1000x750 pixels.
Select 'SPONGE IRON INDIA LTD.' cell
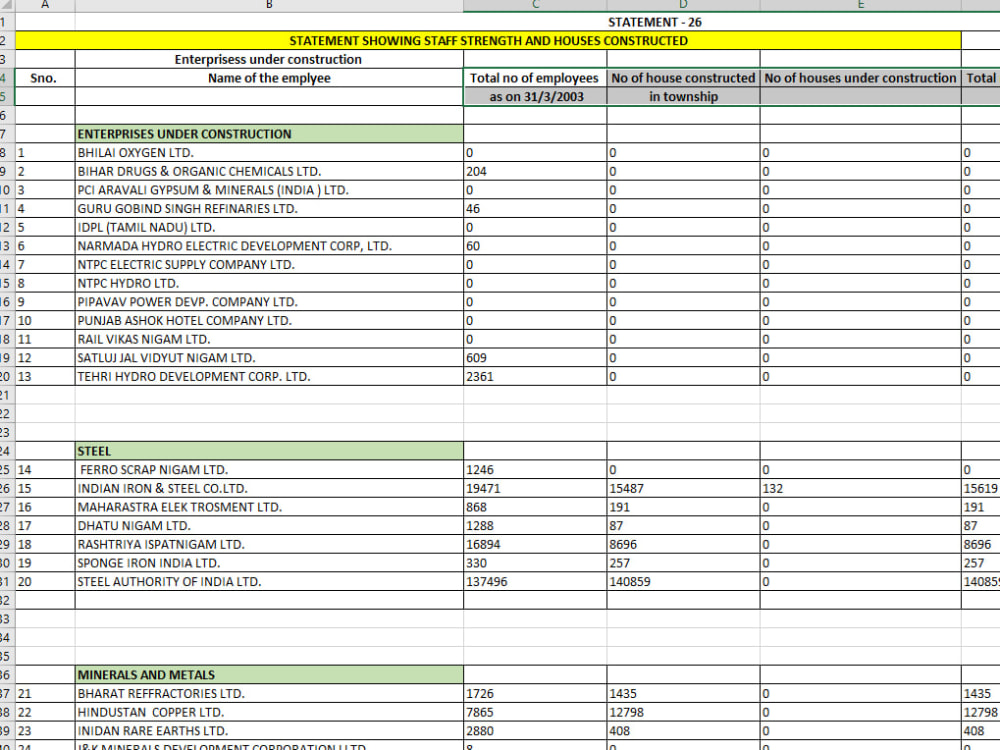pos(269,562)
